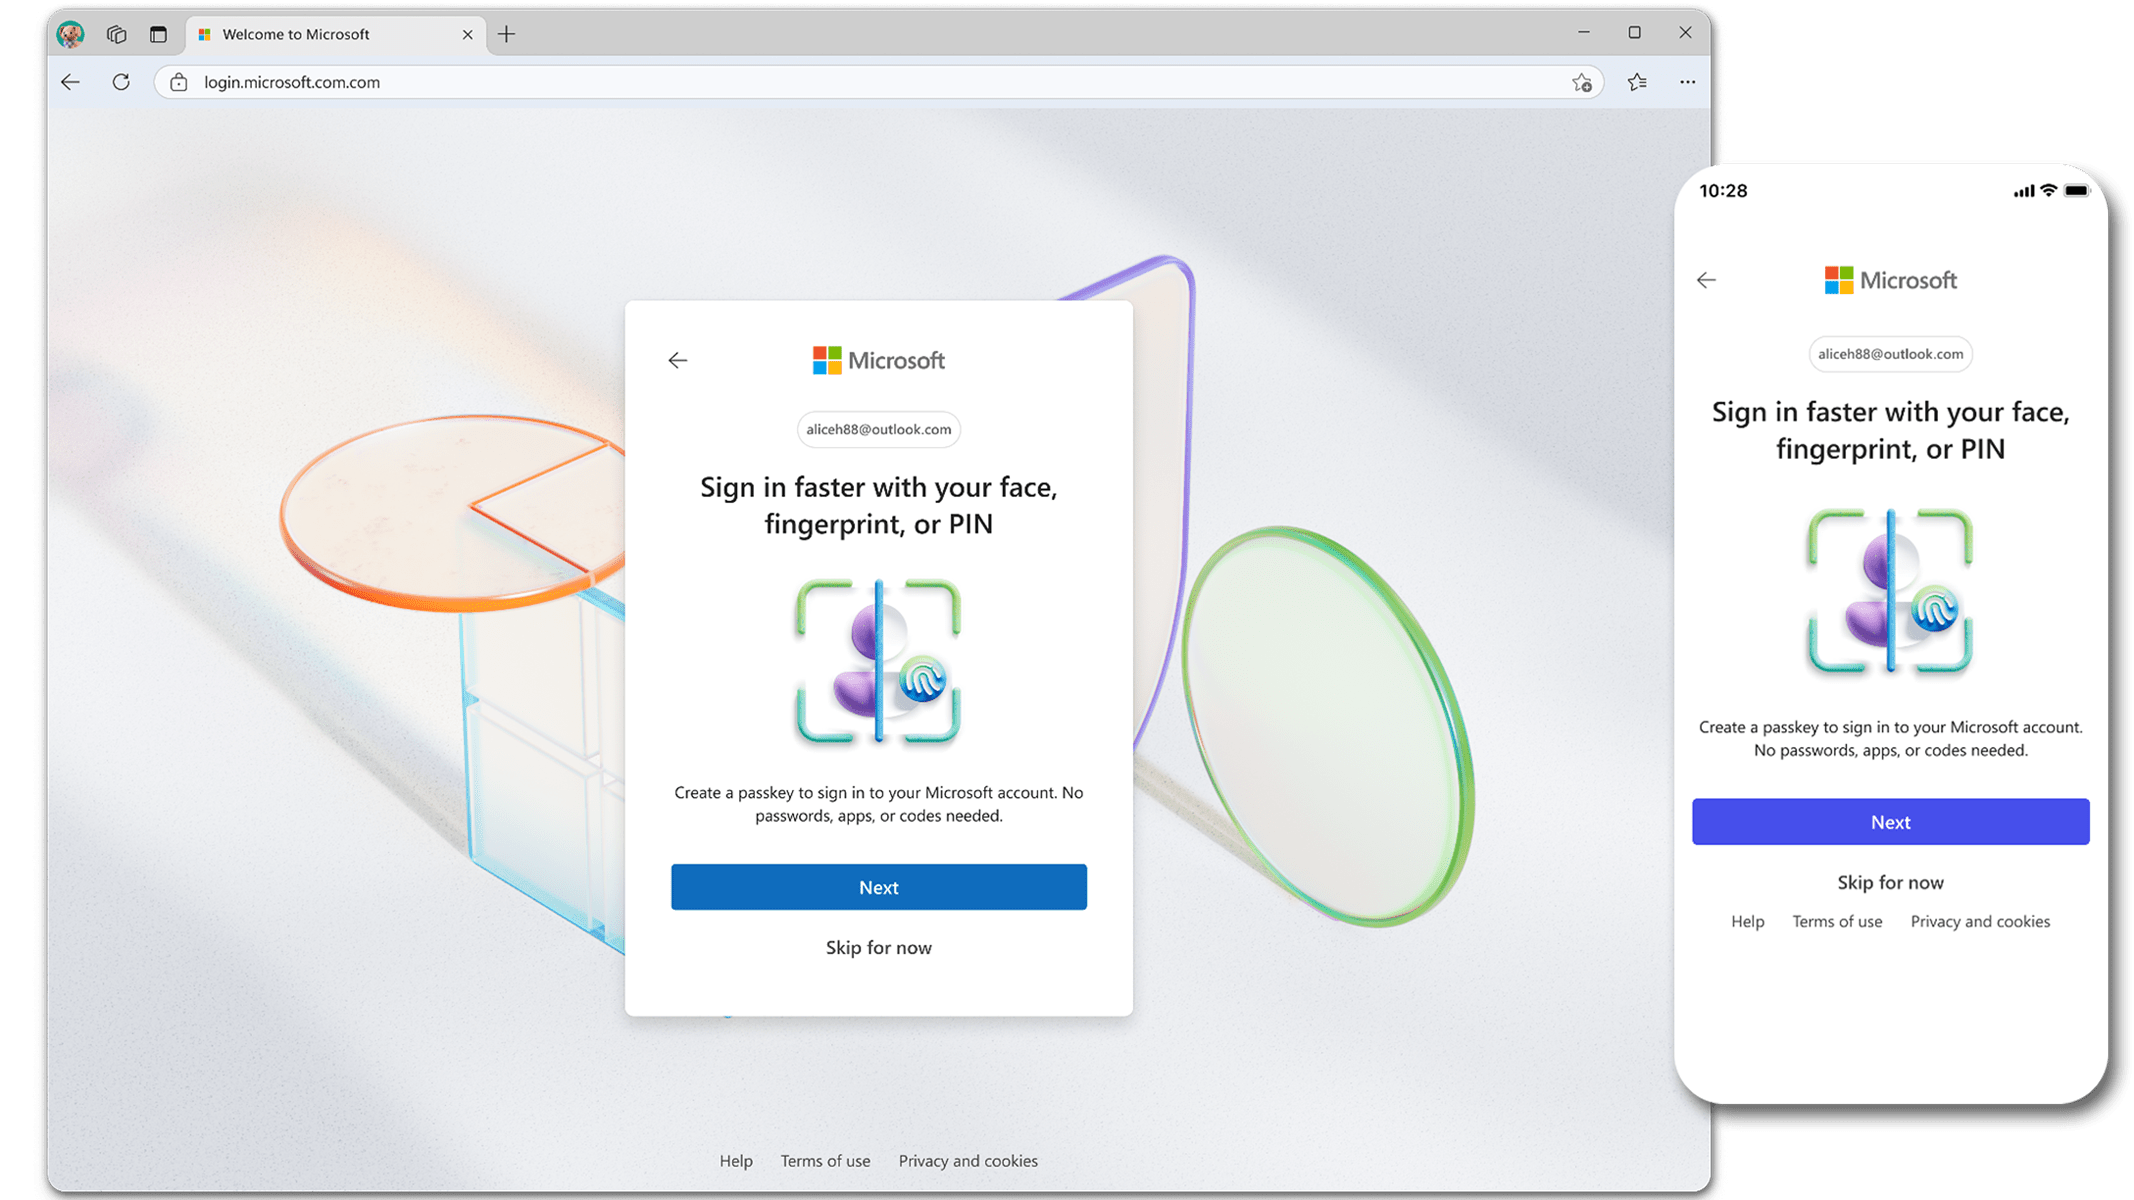Screen dimensions: 2134x1200
Task: Go back using dialog's back arrow
Action: tap(678, 360)
